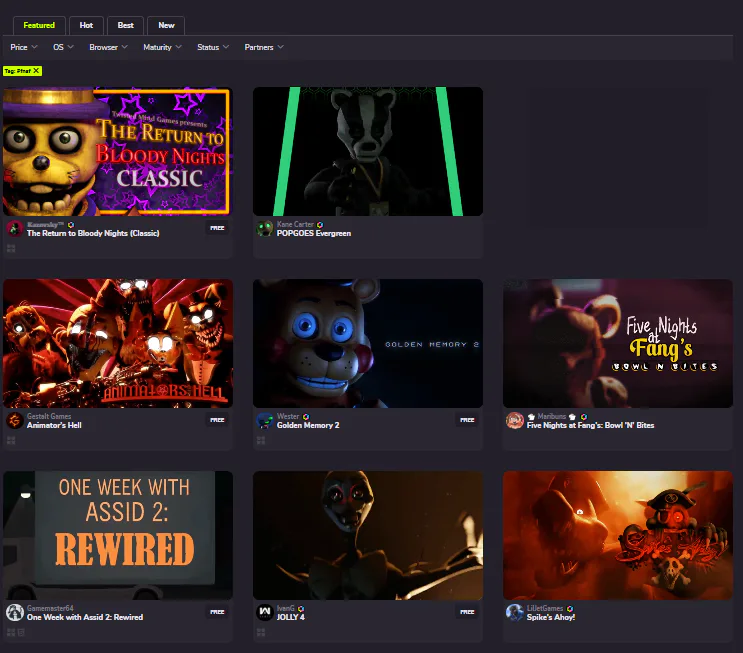Click FREE badge on Golden Memory 2
Screen dimensions: 743x653
(x=467, y=420)
